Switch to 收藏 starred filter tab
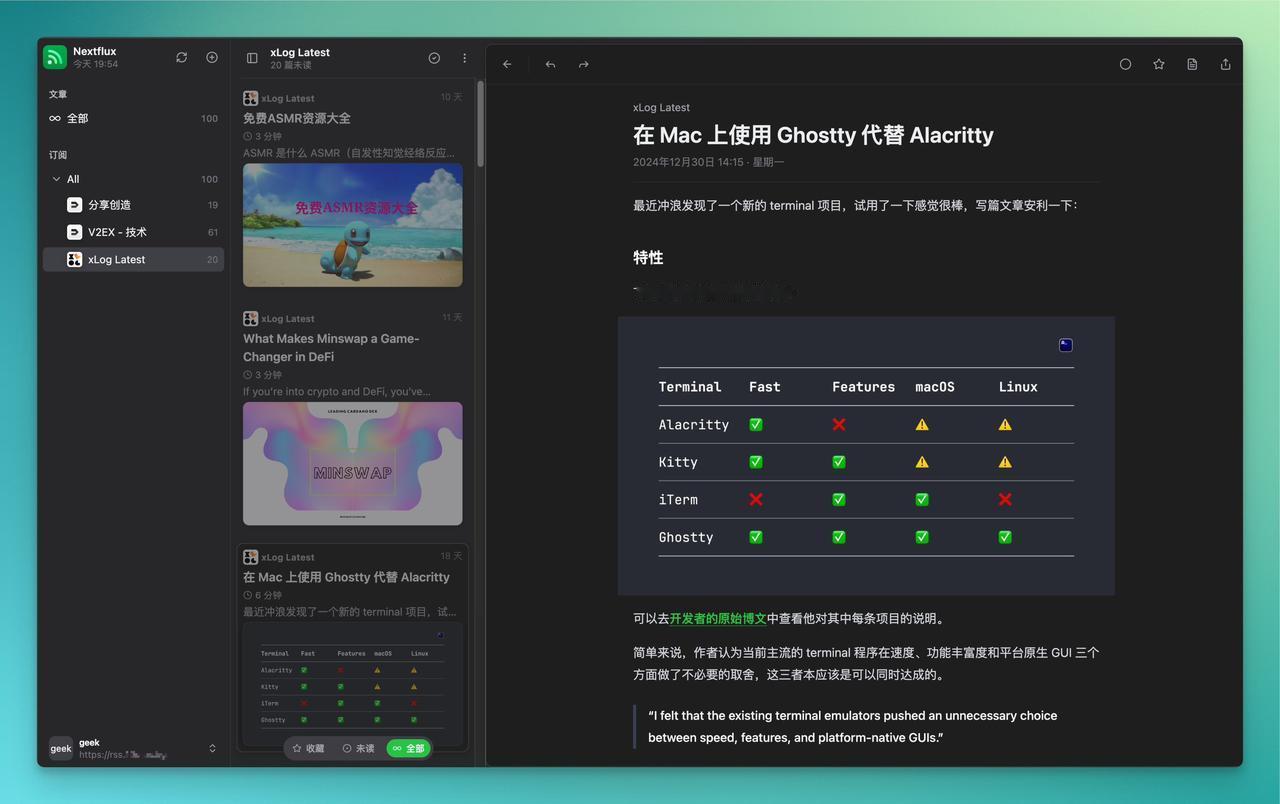The image size is (1280, 804). 308,748
